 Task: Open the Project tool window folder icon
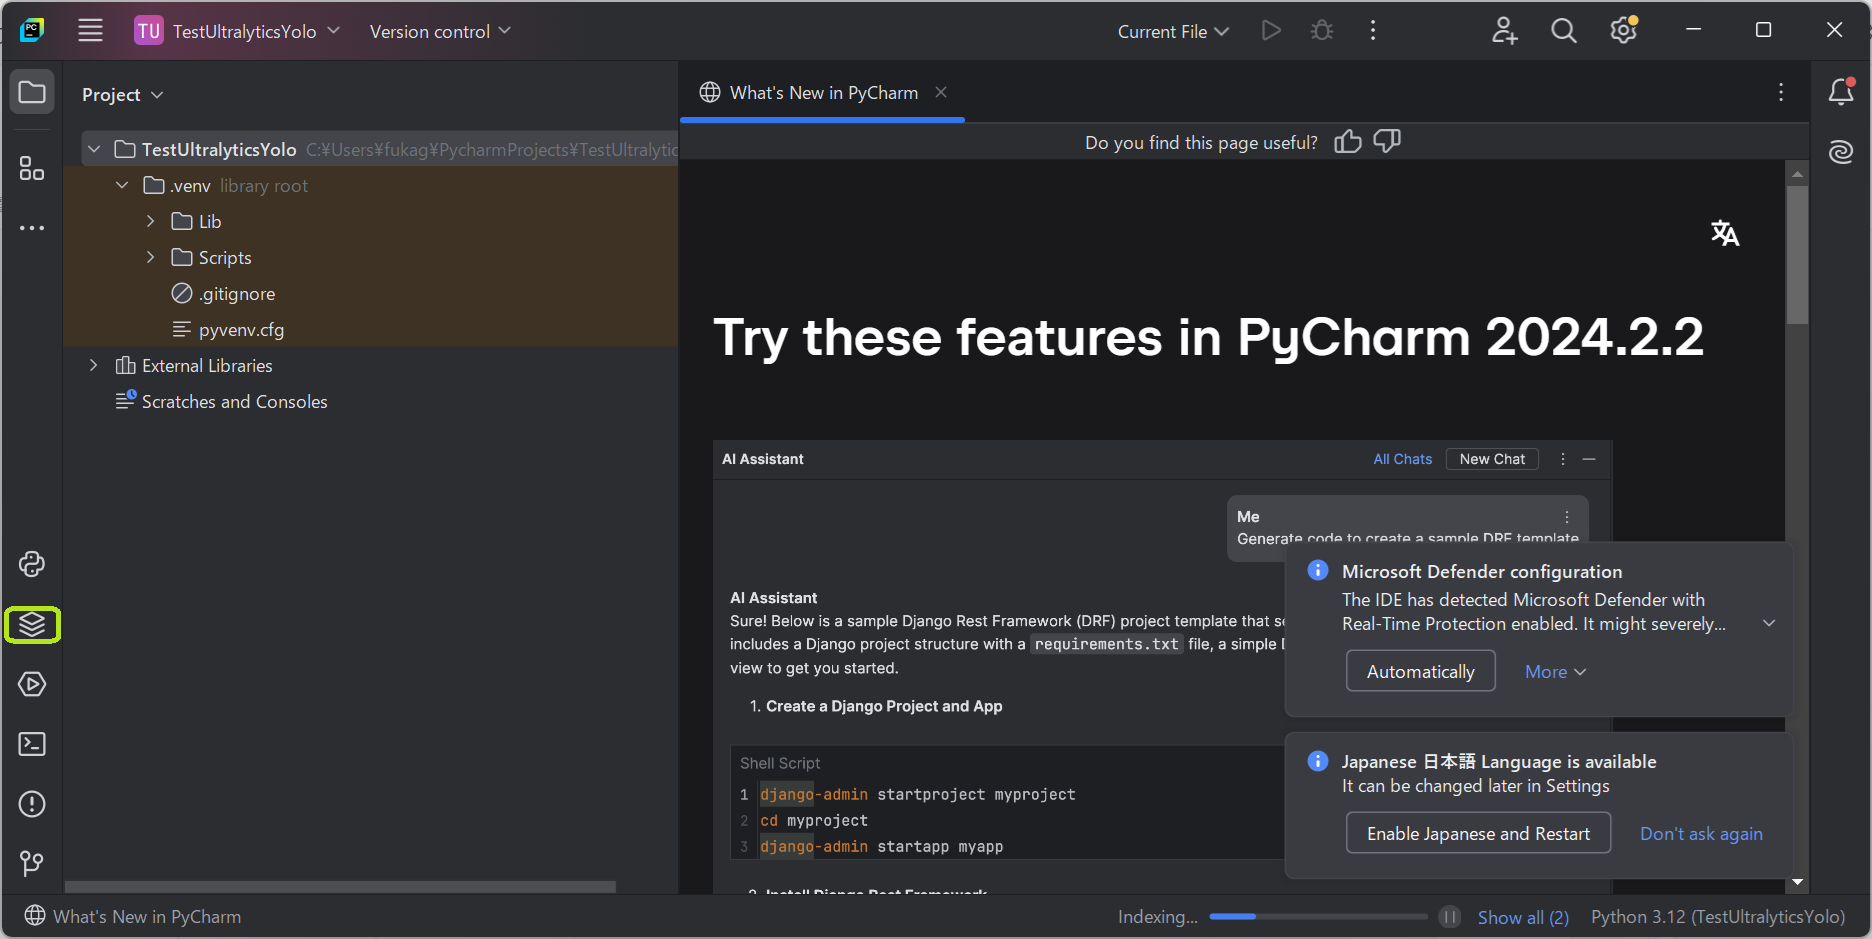(32, 93)
